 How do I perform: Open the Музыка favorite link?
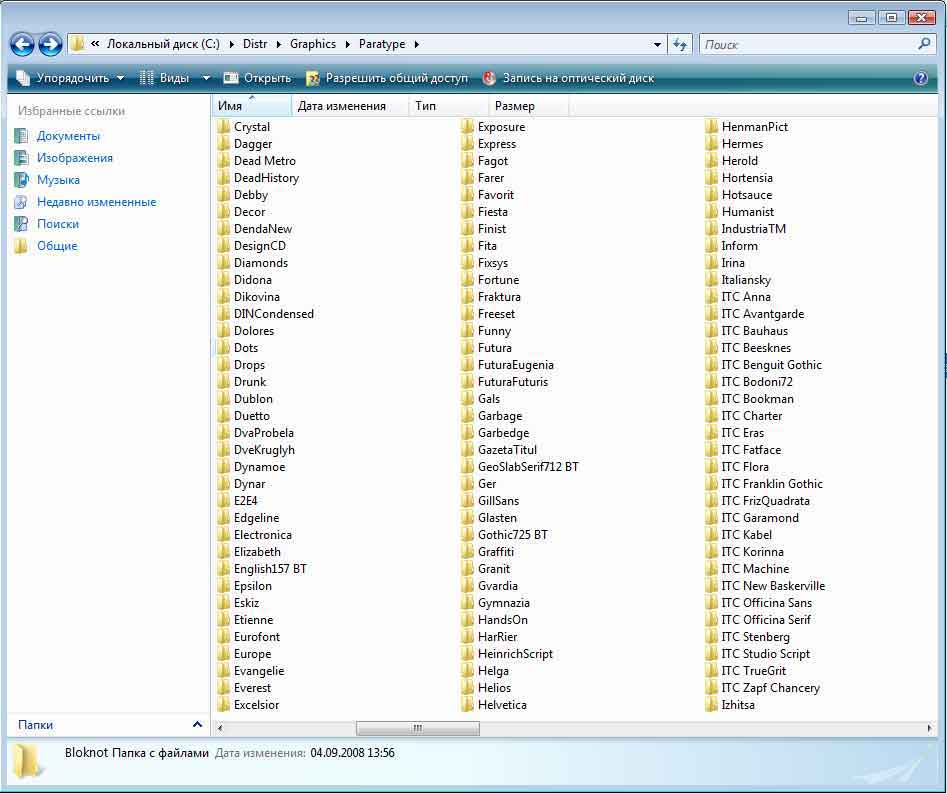pyautogui.click(x=58, y=180)
